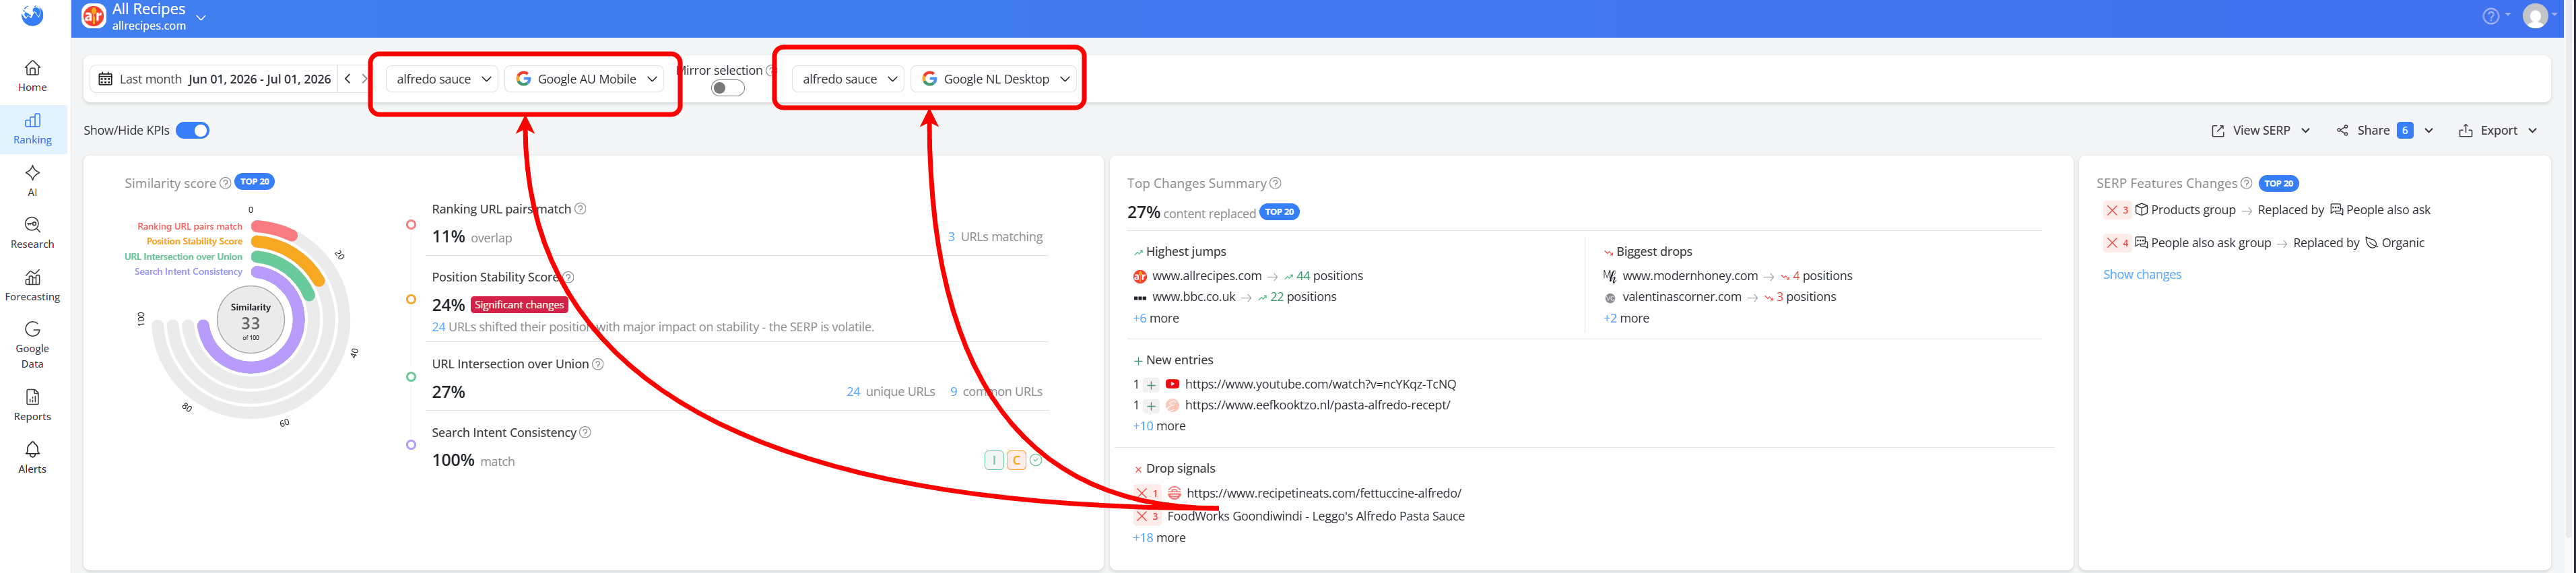Click help icon next to Ranking URL pairs match
This screenshot has height=573, width=2576.
(580, 209)
